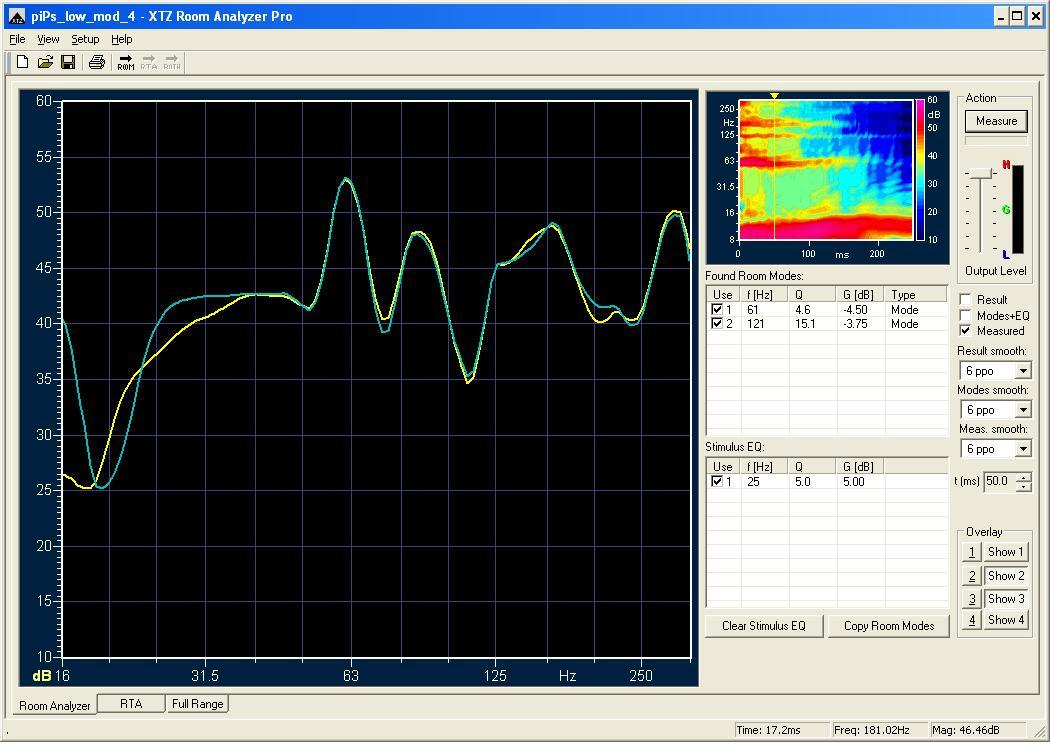Select the Room Analyzer tab
1050x755 pixels.
point(55,705)
